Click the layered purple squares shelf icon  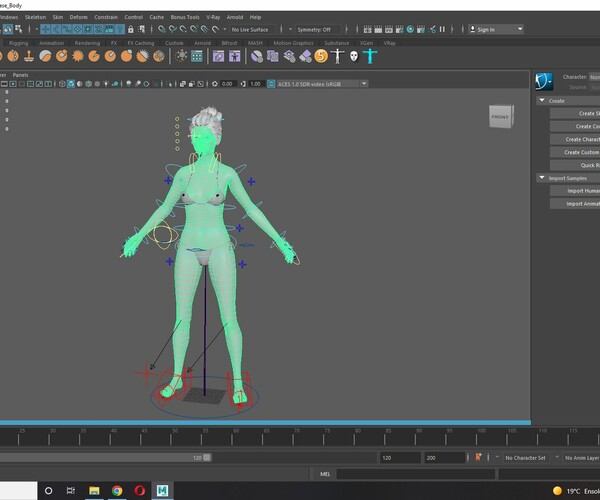pos(272,56)
